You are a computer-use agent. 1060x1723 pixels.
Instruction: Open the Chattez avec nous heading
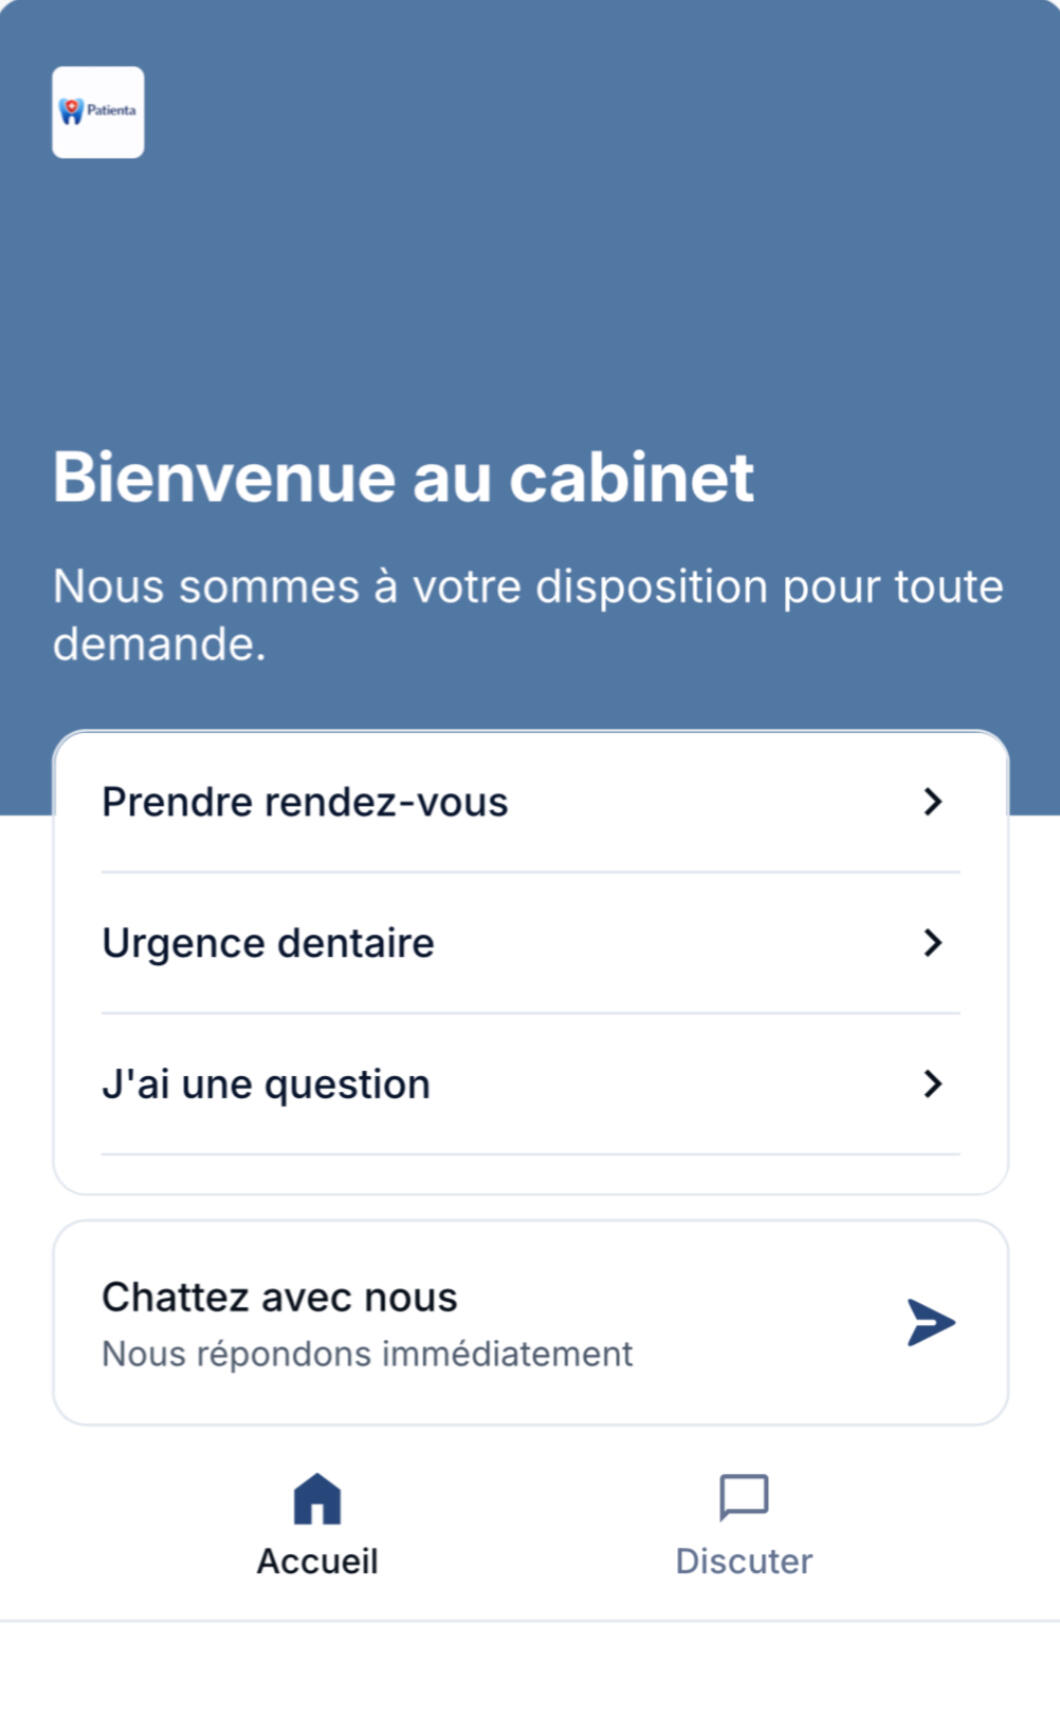(x=279, y=1297)
